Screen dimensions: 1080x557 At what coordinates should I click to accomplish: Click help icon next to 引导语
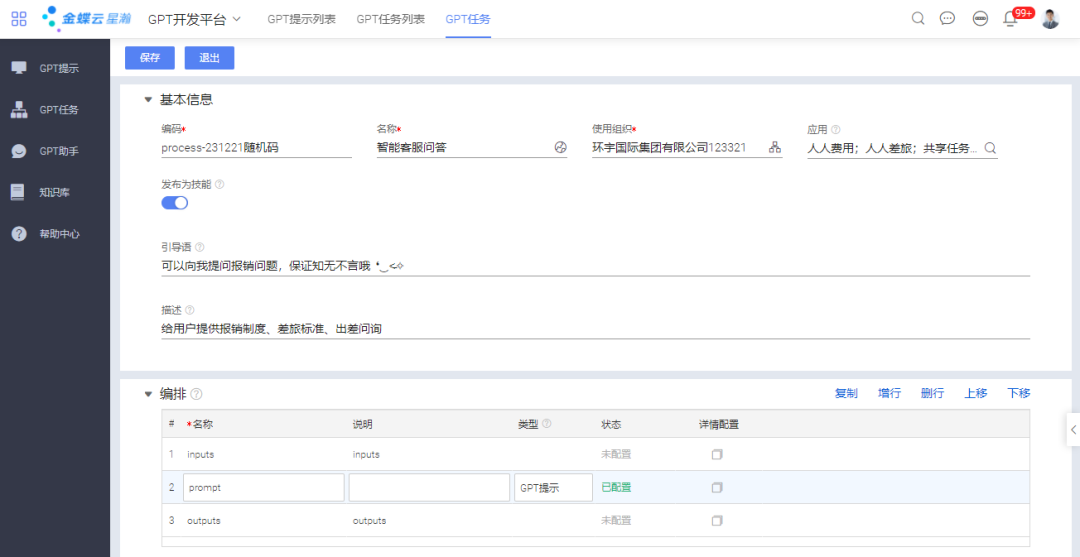point(200,246)
